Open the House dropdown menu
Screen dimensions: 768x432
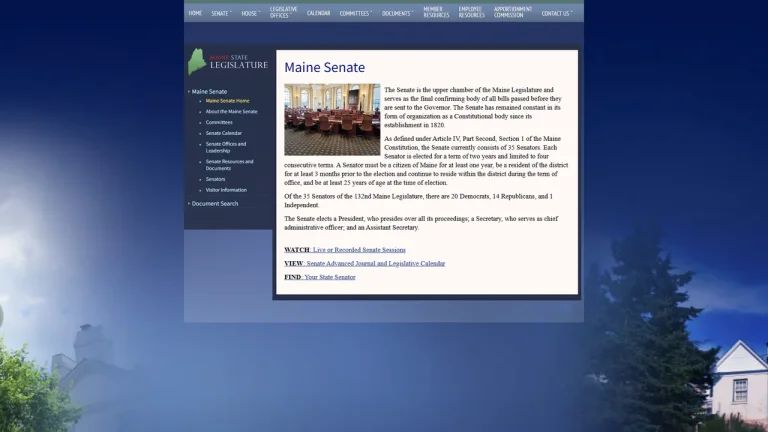(250, 13)
